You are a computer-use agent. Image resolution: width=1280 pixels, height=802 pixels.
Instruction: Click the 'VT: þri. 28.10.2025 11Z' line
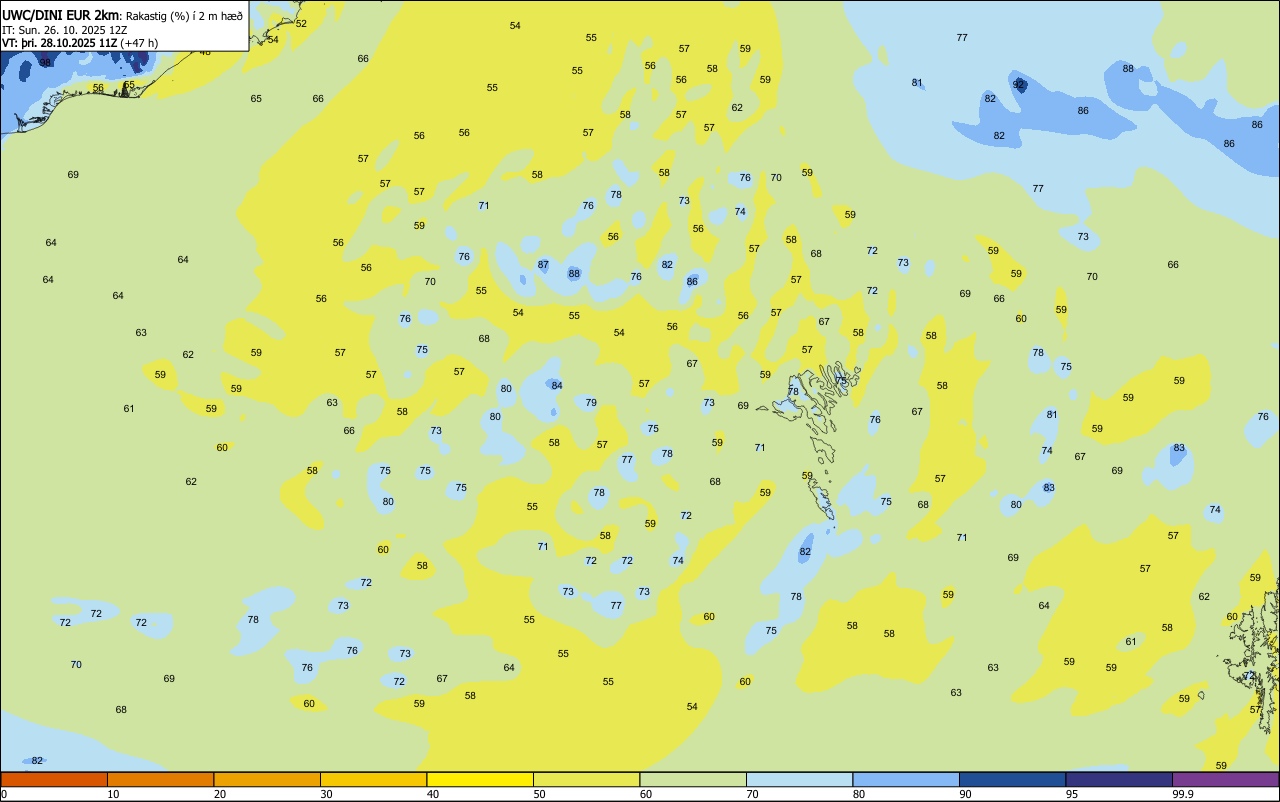(x=59, y=43)
